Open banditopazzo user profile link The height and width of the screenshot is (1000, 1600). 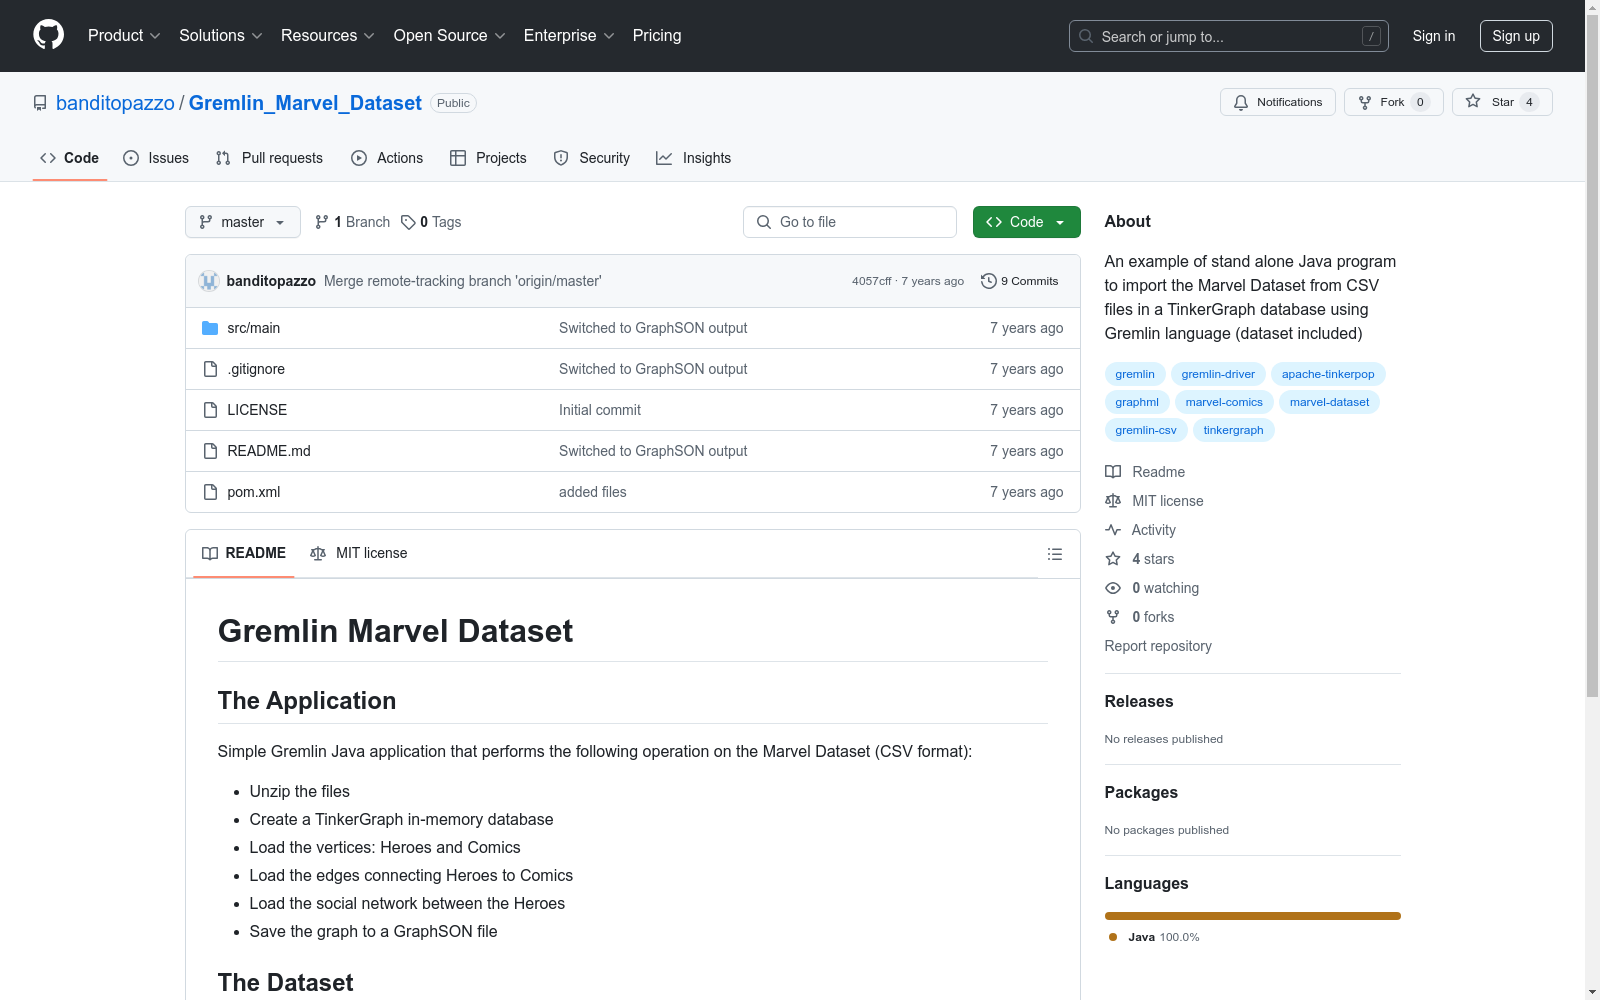tap(115, 103)
